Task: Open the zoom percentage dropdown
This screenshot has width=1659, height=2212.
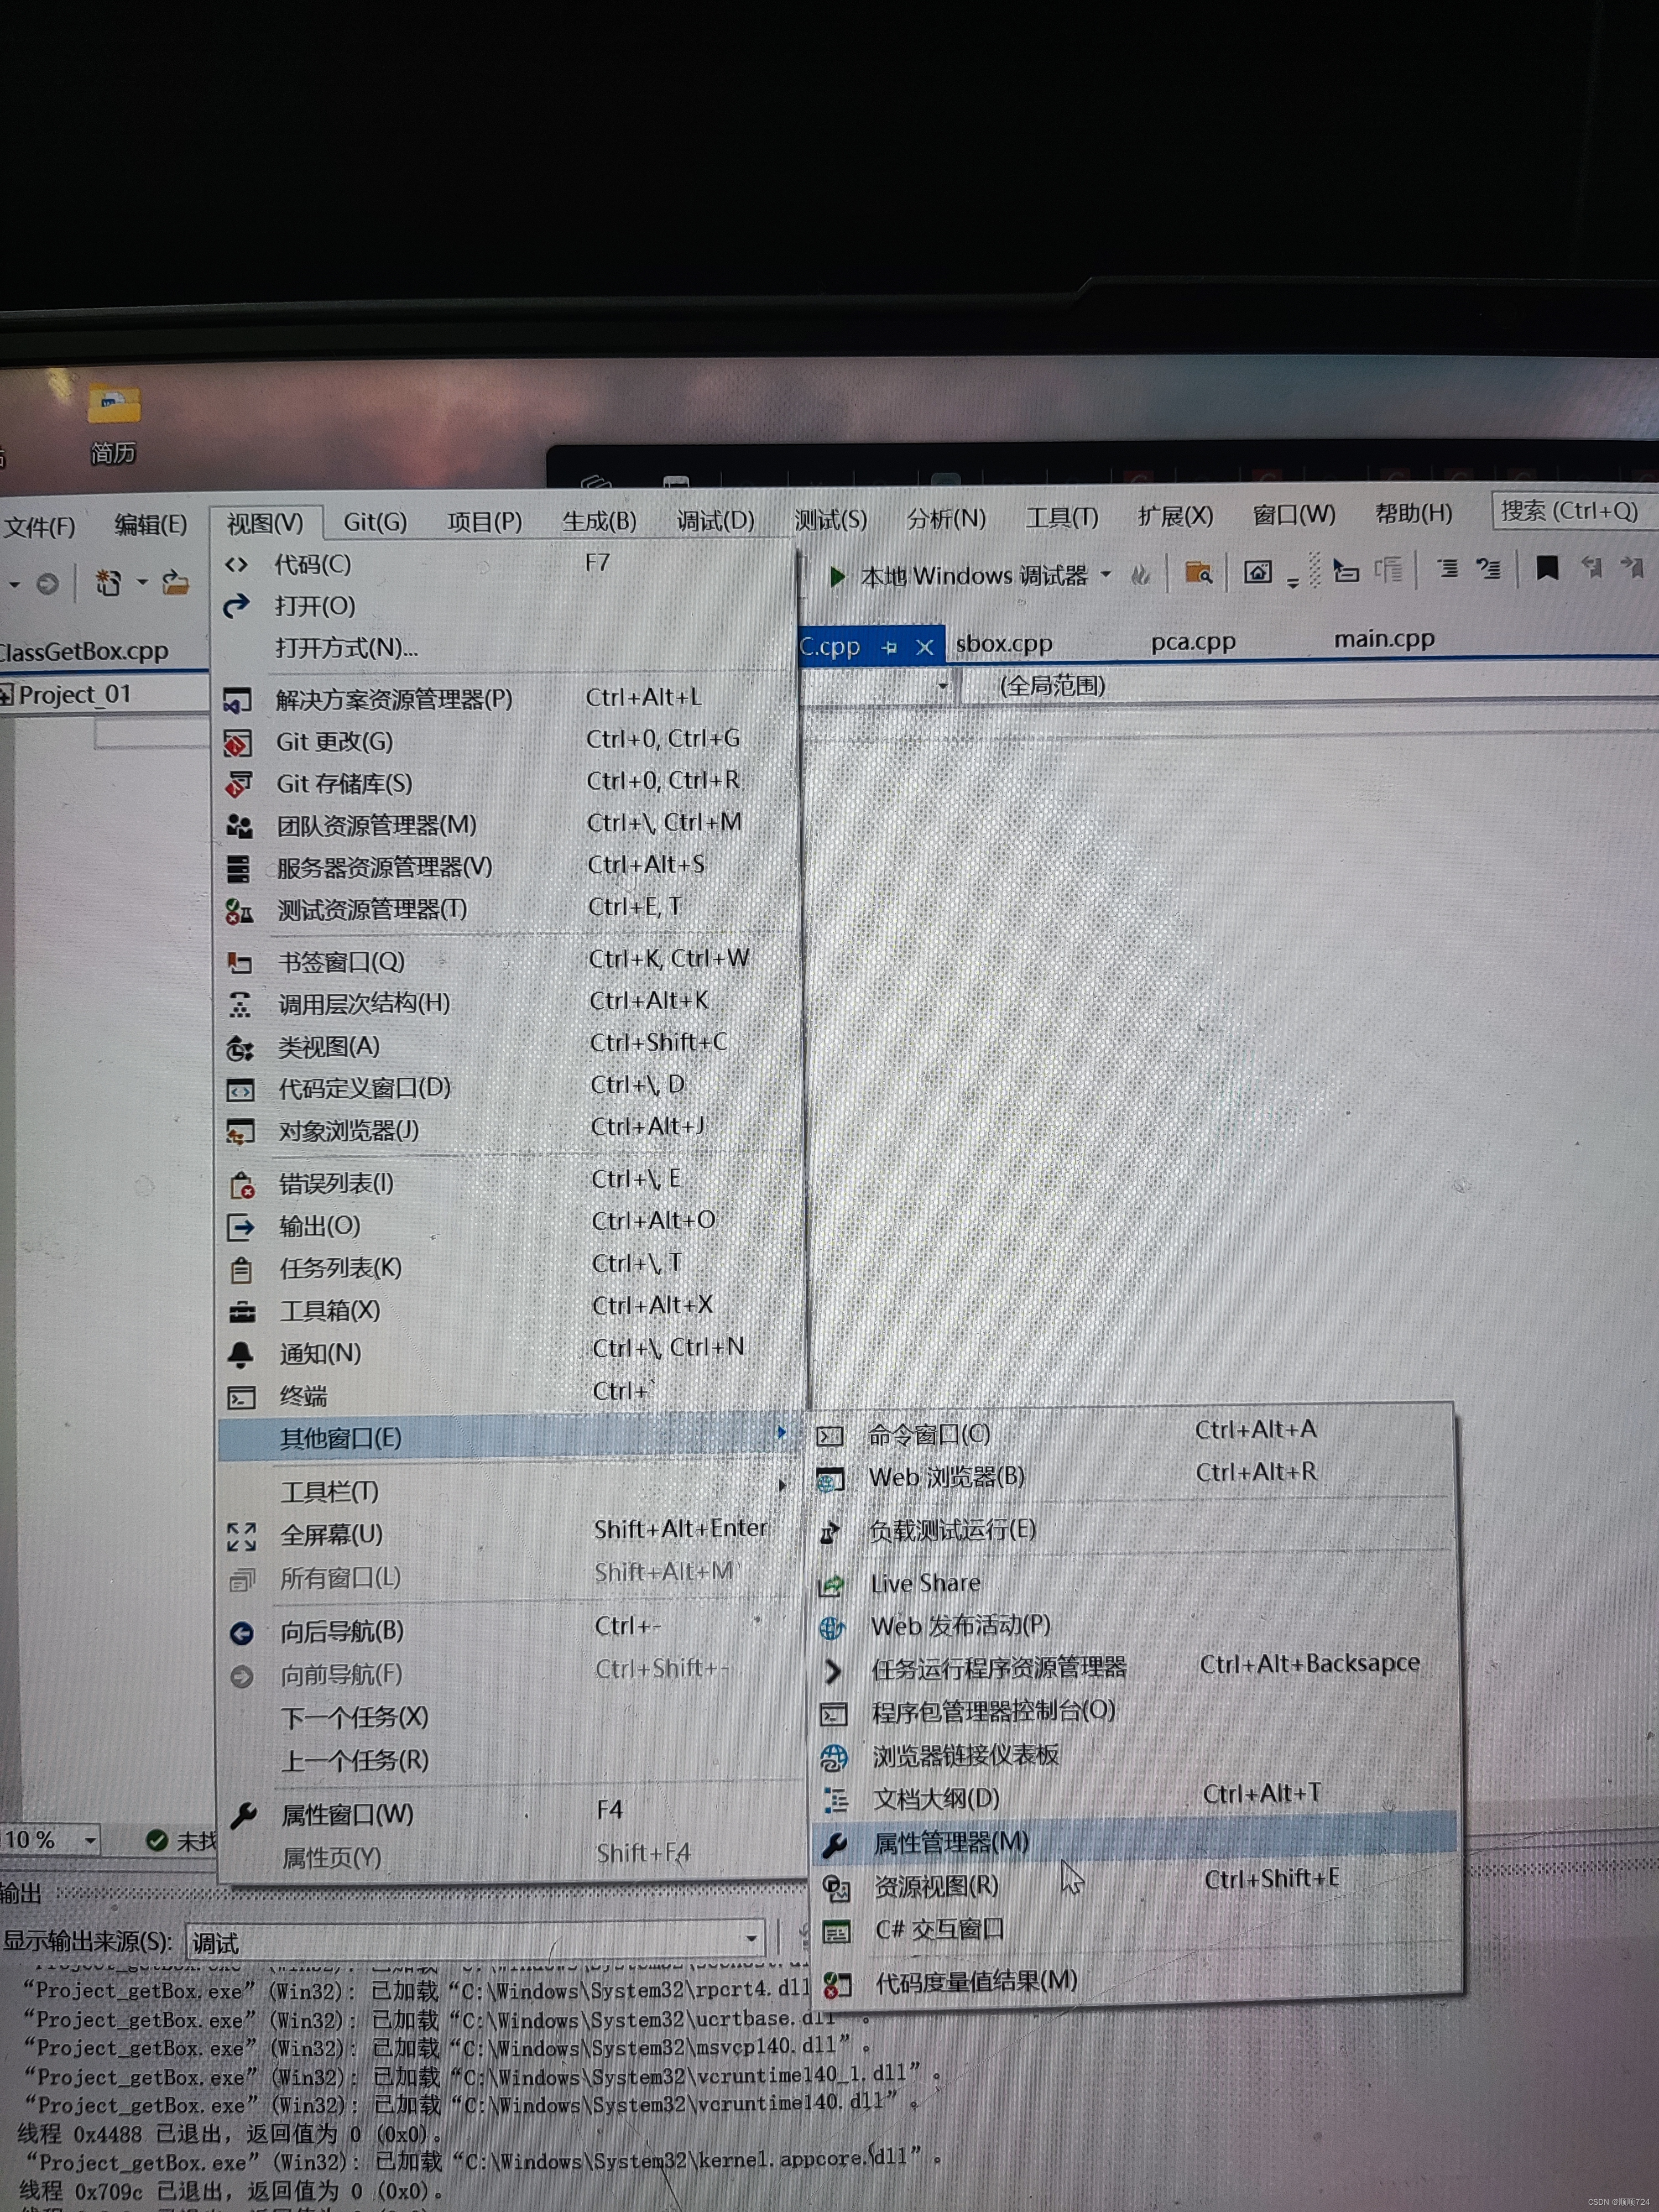Action: click(x=90, y=1840)
